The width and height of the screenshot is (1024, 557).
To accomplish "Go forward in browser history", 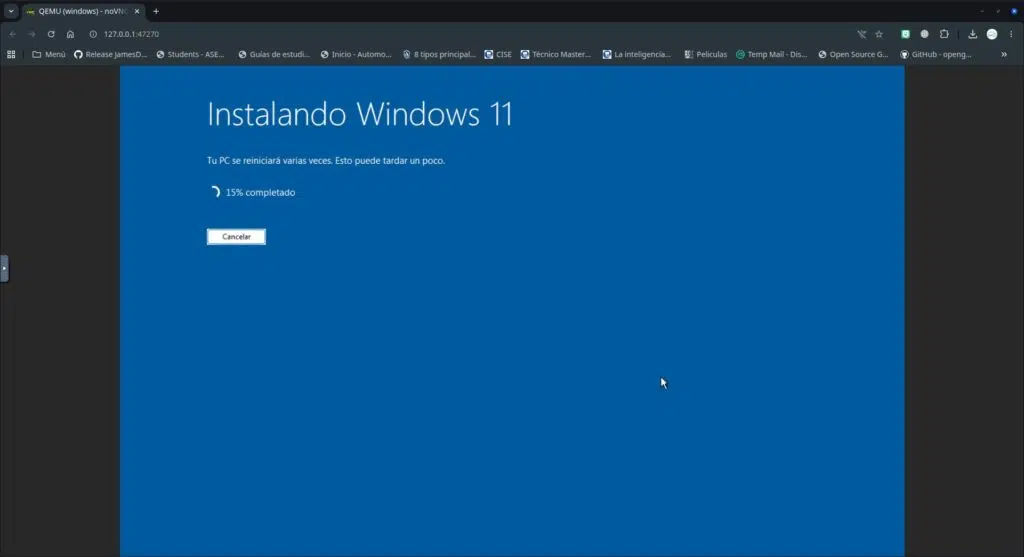I will point(31,34).
